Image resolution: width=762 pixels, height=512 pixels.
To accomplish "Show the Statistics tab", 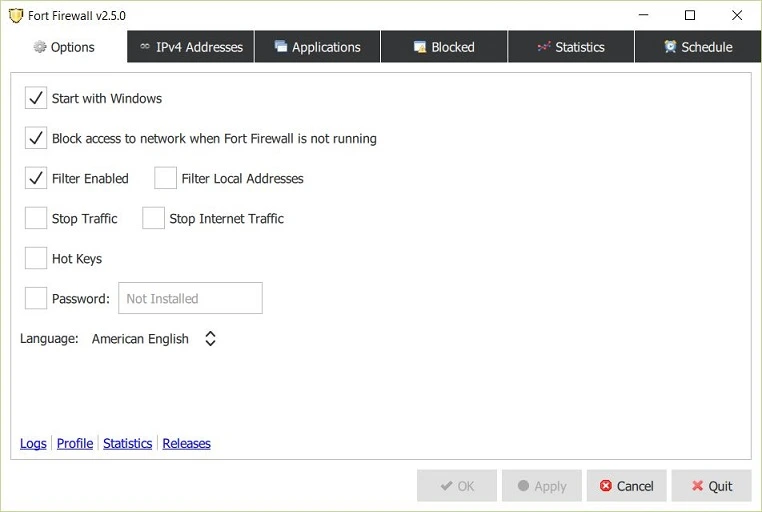I will (x=571, y=47).
